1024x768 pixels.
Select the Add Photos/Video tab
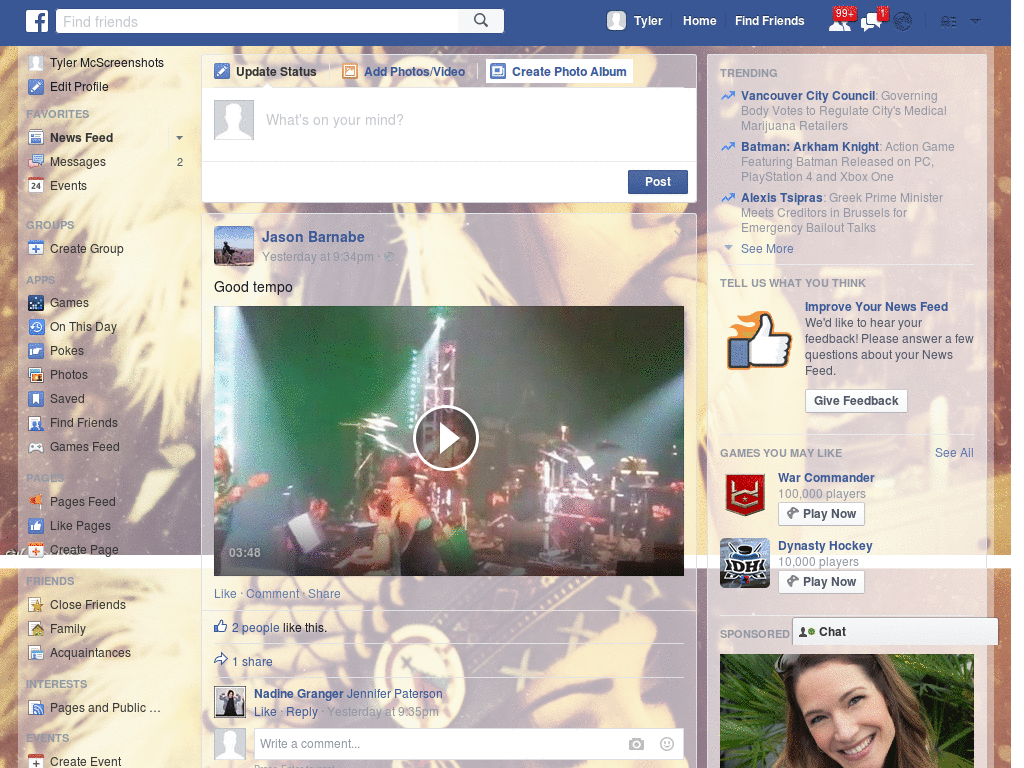pyautogui.click(x=404, y=71)
